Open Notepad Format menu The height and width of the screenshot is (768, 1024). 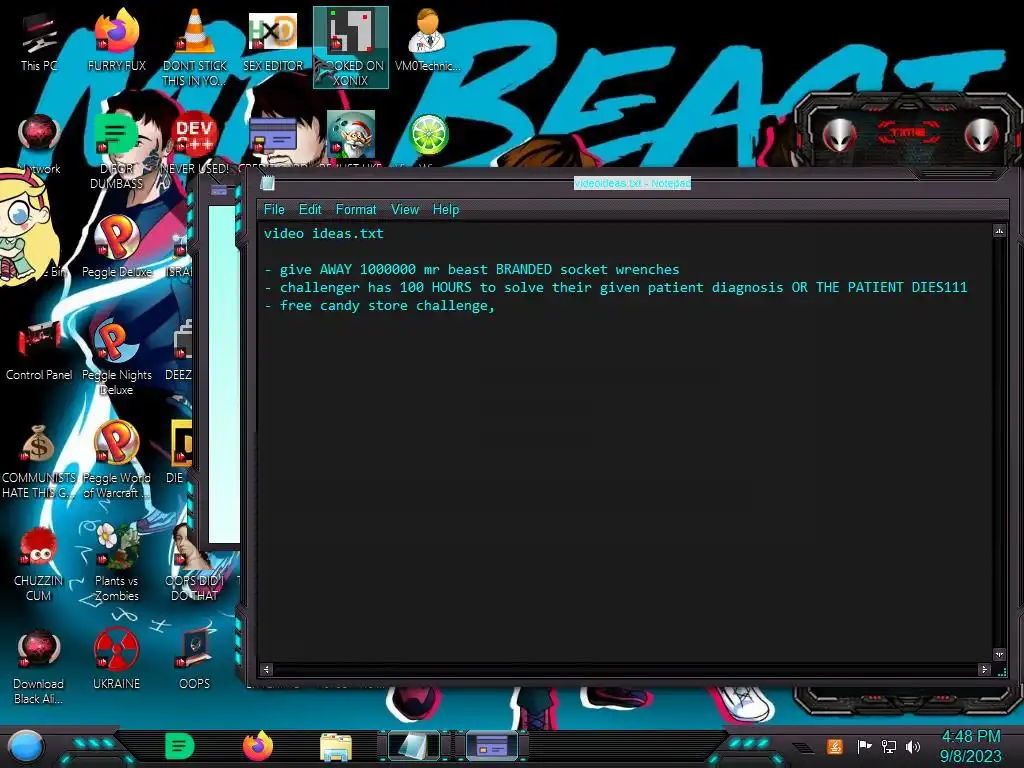coord(355,209)
